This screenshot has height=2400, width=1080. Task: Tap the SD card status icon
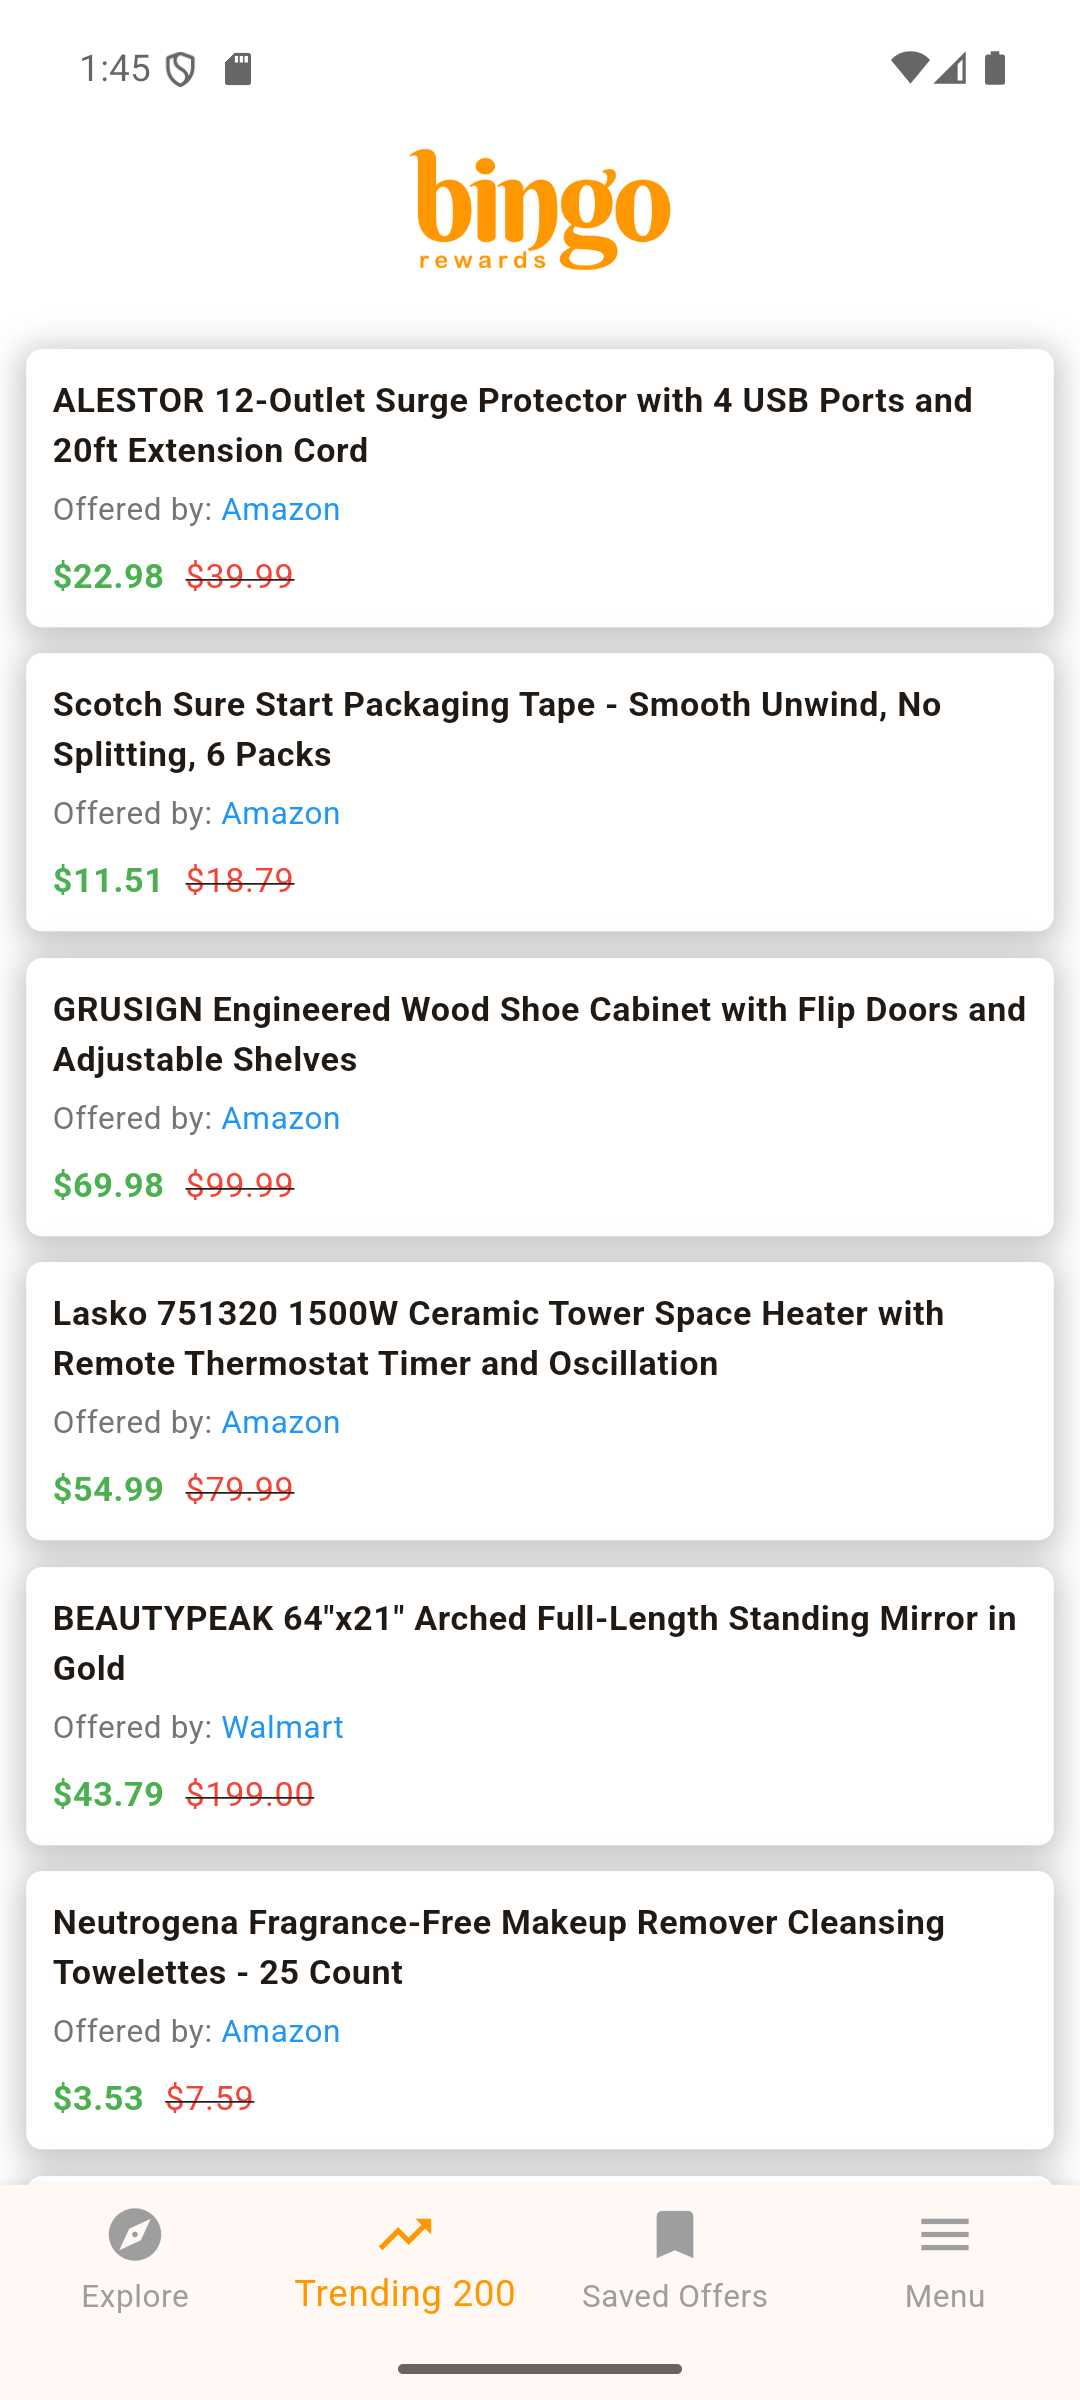tap(238, 69)
